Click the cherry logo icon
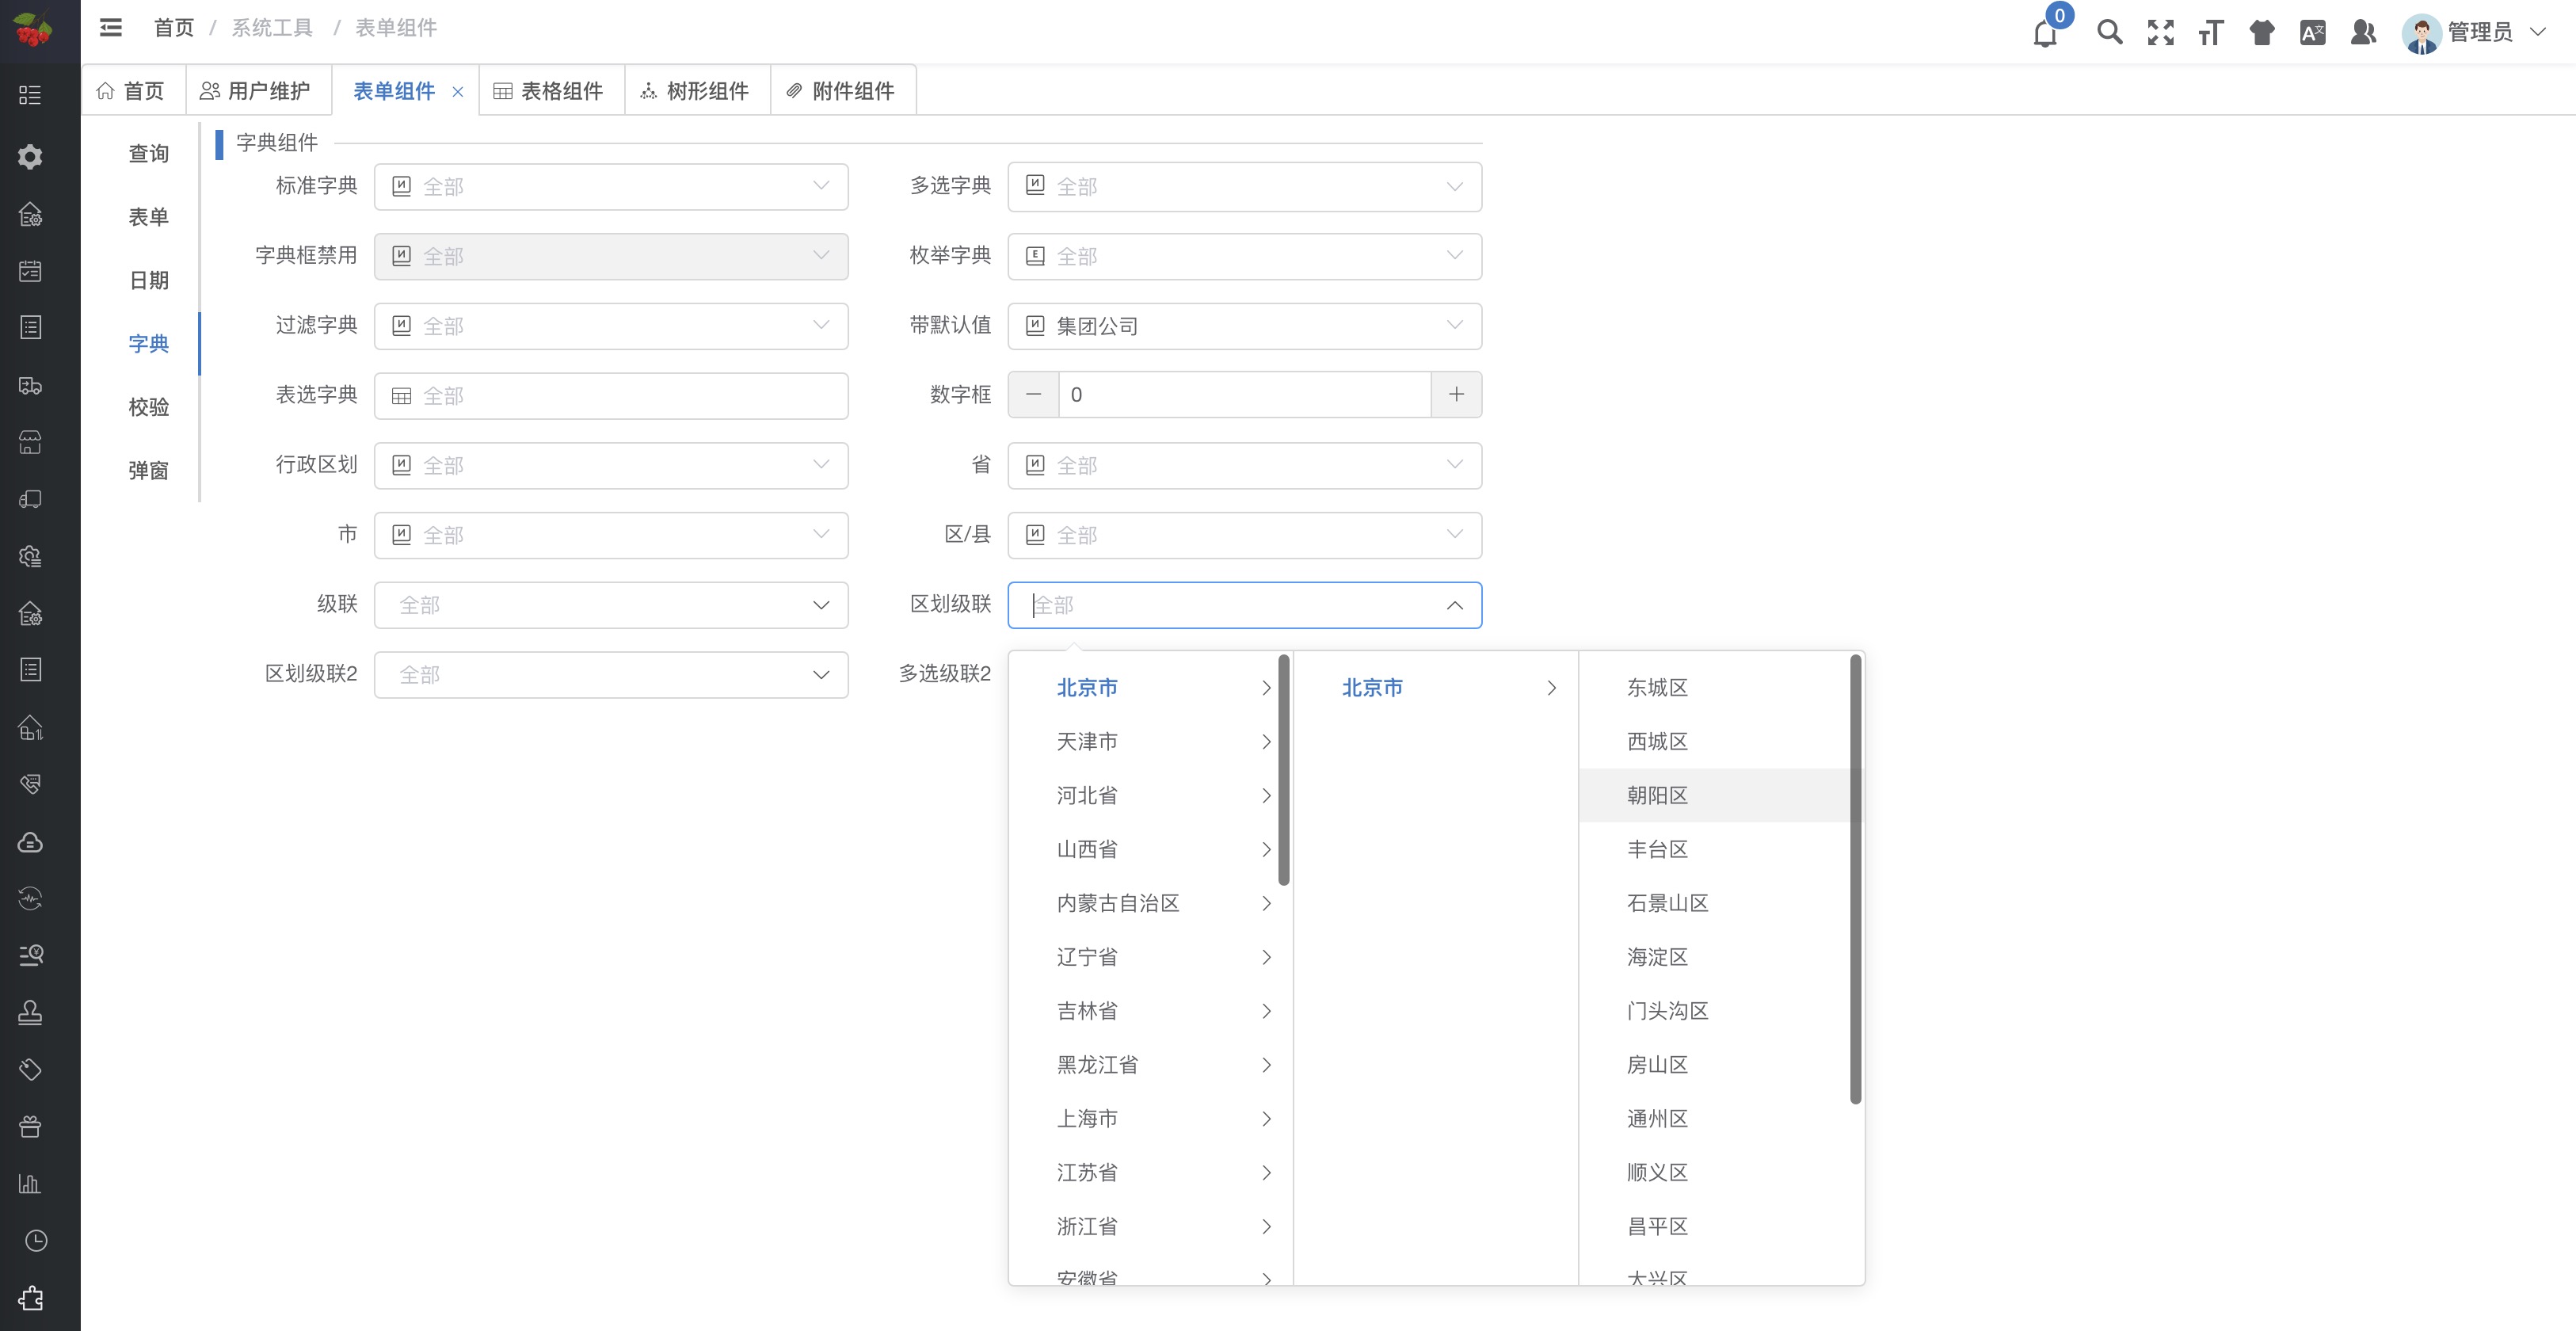This screenshot has width=2576, height=1331. (x=33, y=30)
